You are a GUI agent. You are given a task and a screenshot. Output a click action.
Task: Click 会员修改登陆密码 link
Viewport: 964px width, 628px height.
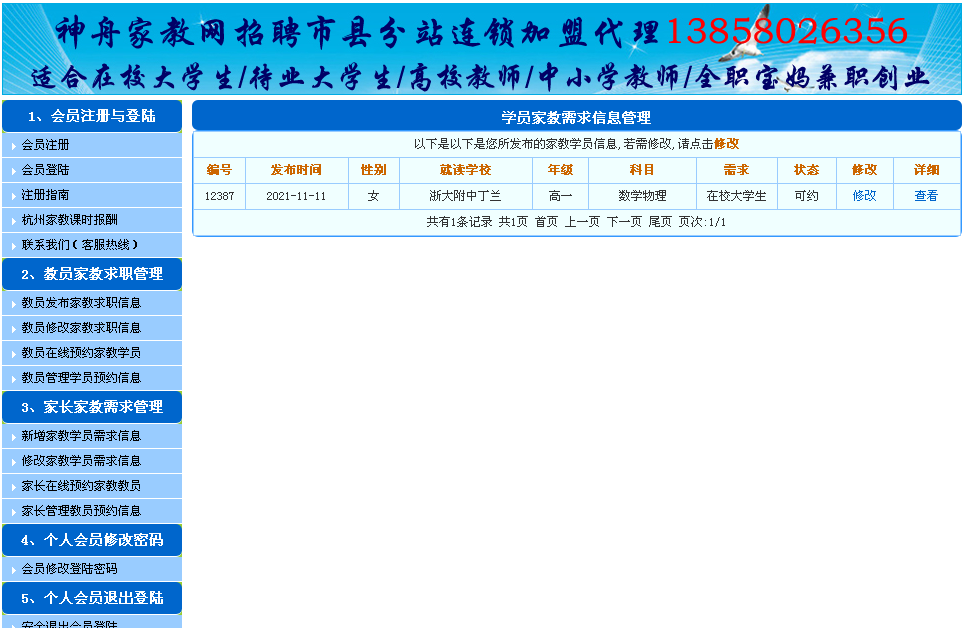[69, 569]
